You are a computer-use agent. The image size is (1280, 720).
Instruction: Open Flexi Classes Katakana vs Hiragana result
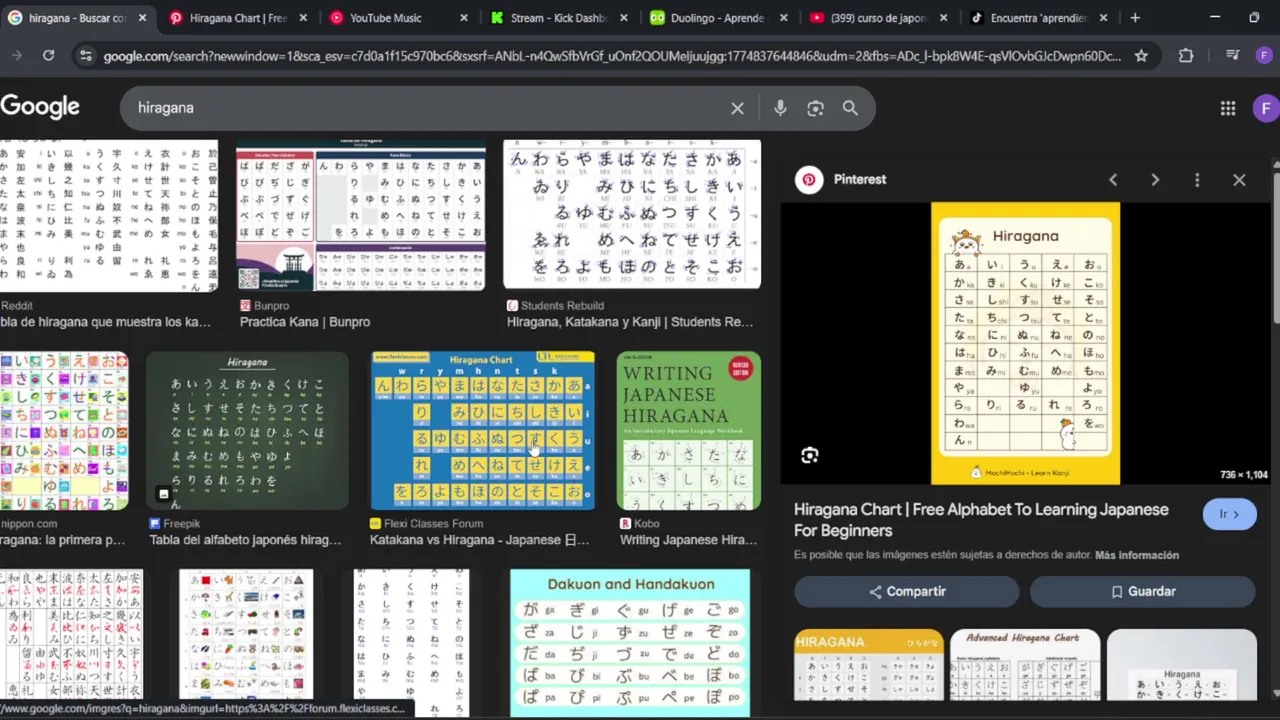click(x=480, y=540)
